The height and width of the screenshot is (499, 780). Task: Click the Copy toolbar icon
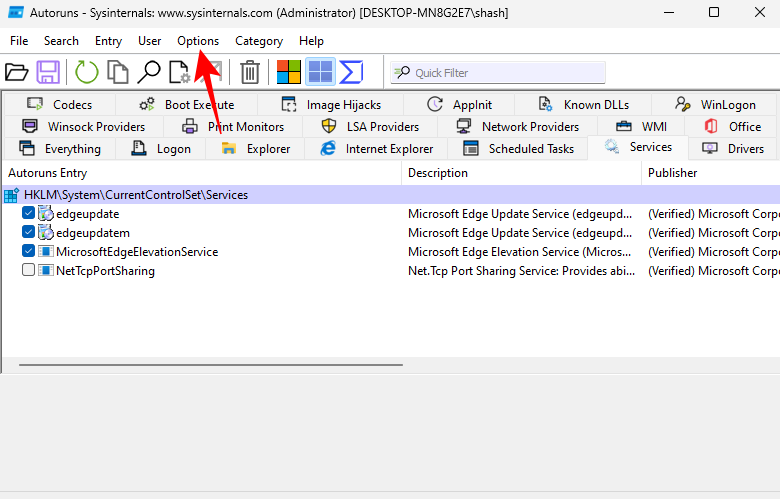point(118,72)
